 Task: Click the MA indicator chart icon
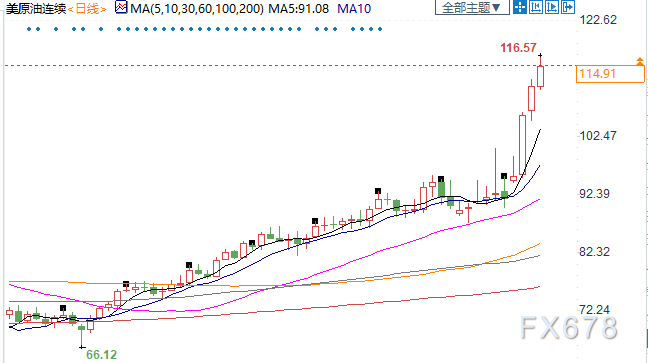[121, 7]
